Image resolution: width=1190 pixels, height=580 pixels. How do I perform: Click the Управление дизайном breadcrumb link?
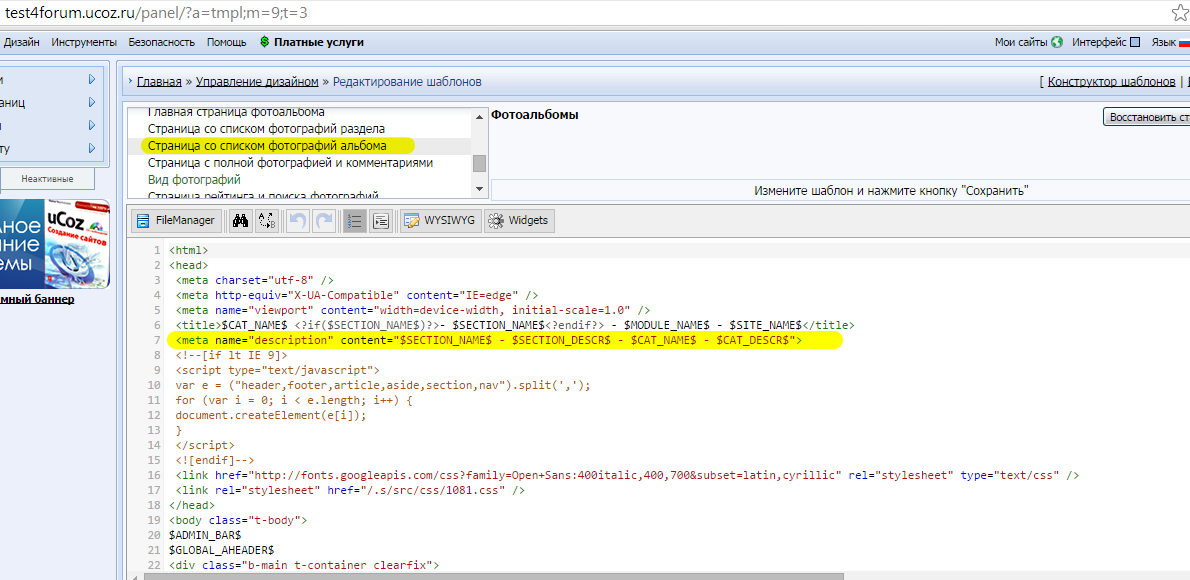[x=257, y=82]
